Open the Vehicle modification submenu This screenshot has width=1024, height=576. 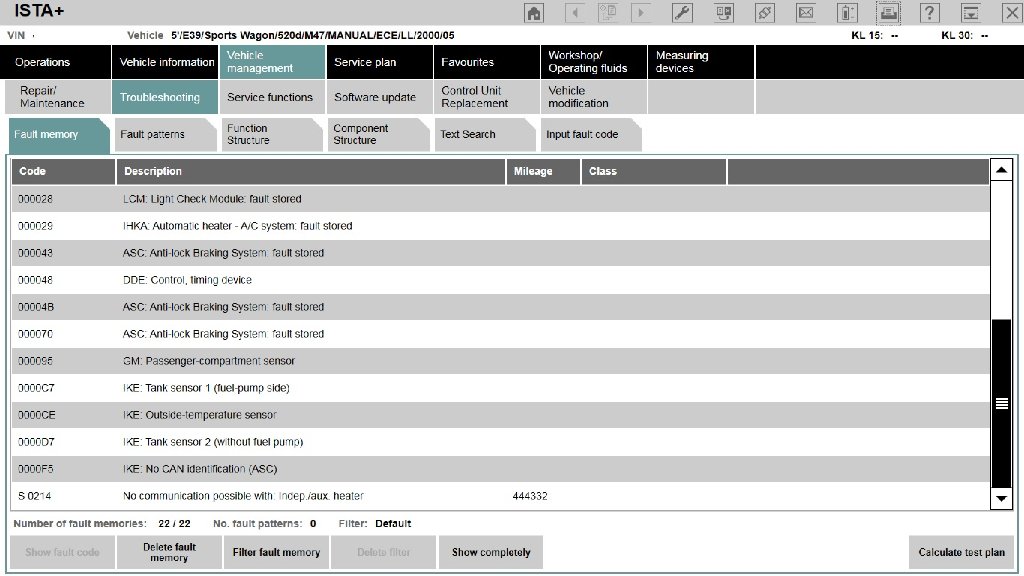pos(594,97)
